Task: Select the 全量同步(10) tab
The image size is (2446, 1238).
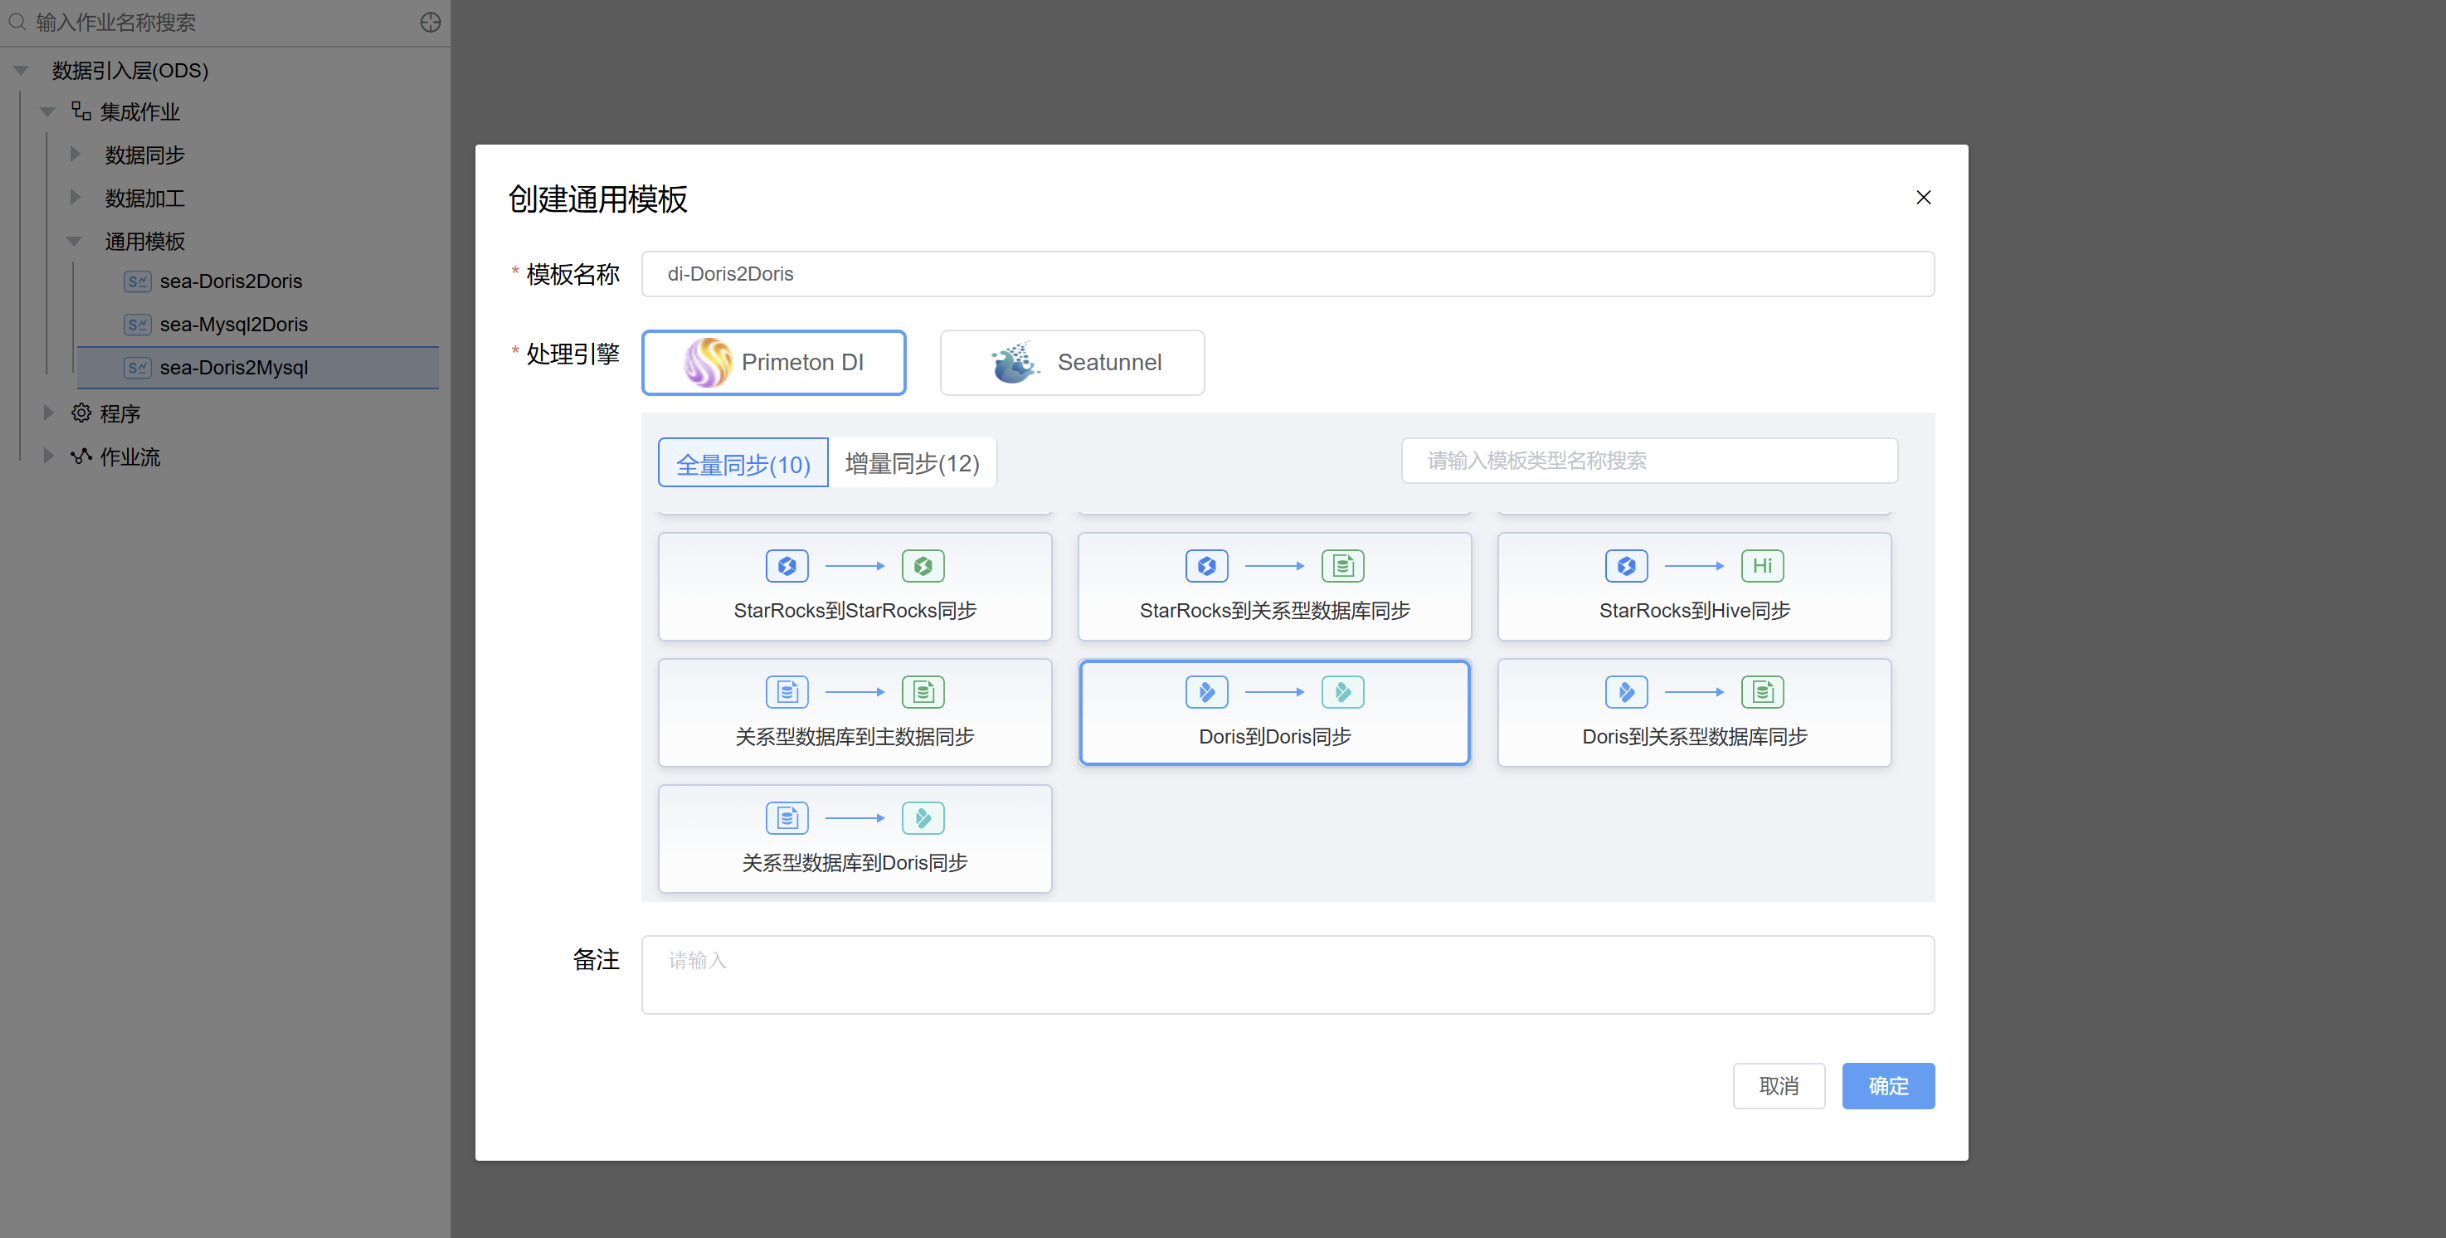Action: pos(743,463)
